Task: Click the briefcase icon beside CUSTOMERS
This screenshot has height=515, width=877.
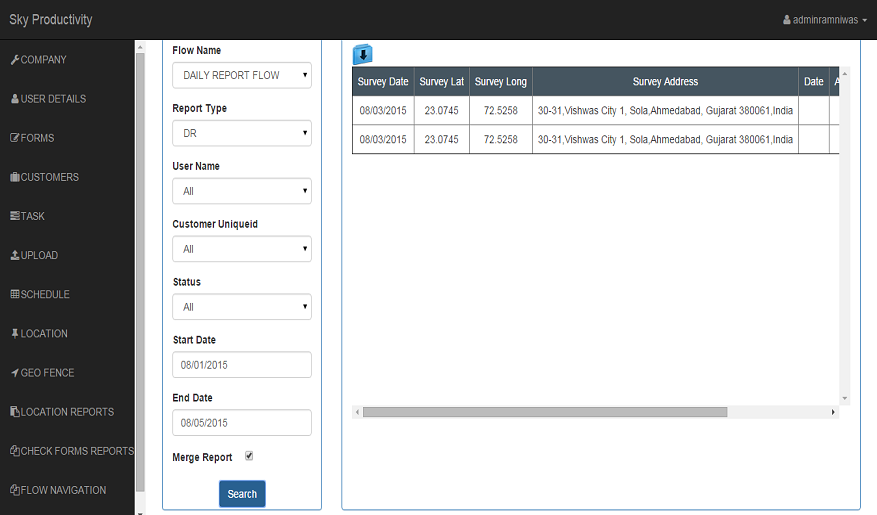Action: (15, 177)
